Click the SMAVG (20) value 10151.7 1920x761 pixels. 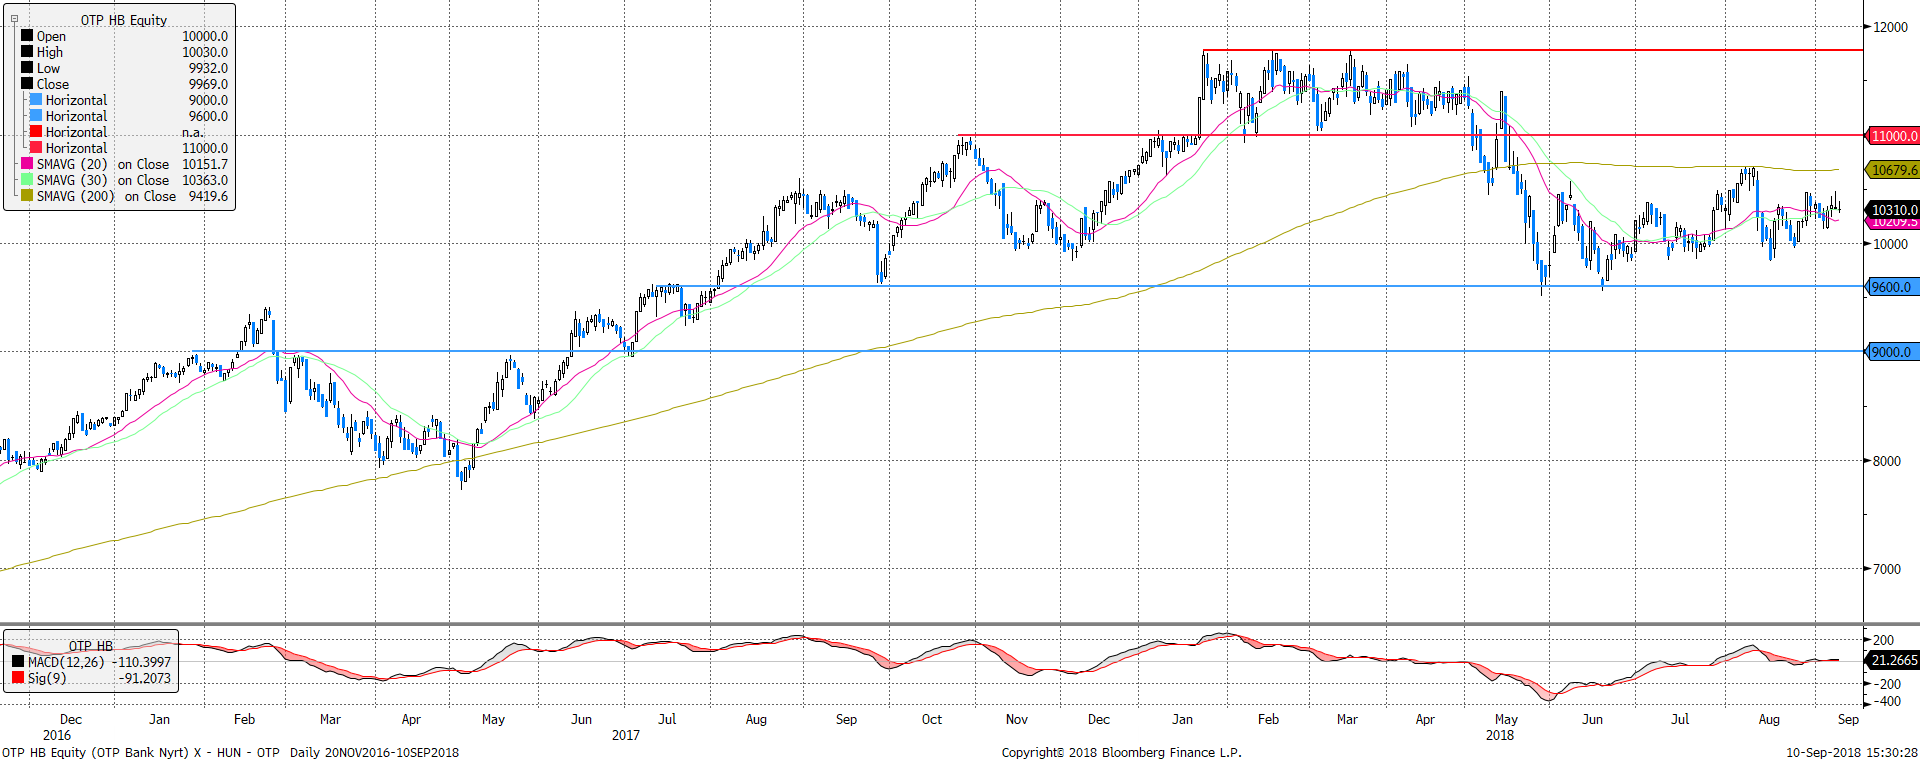point(205,164)
